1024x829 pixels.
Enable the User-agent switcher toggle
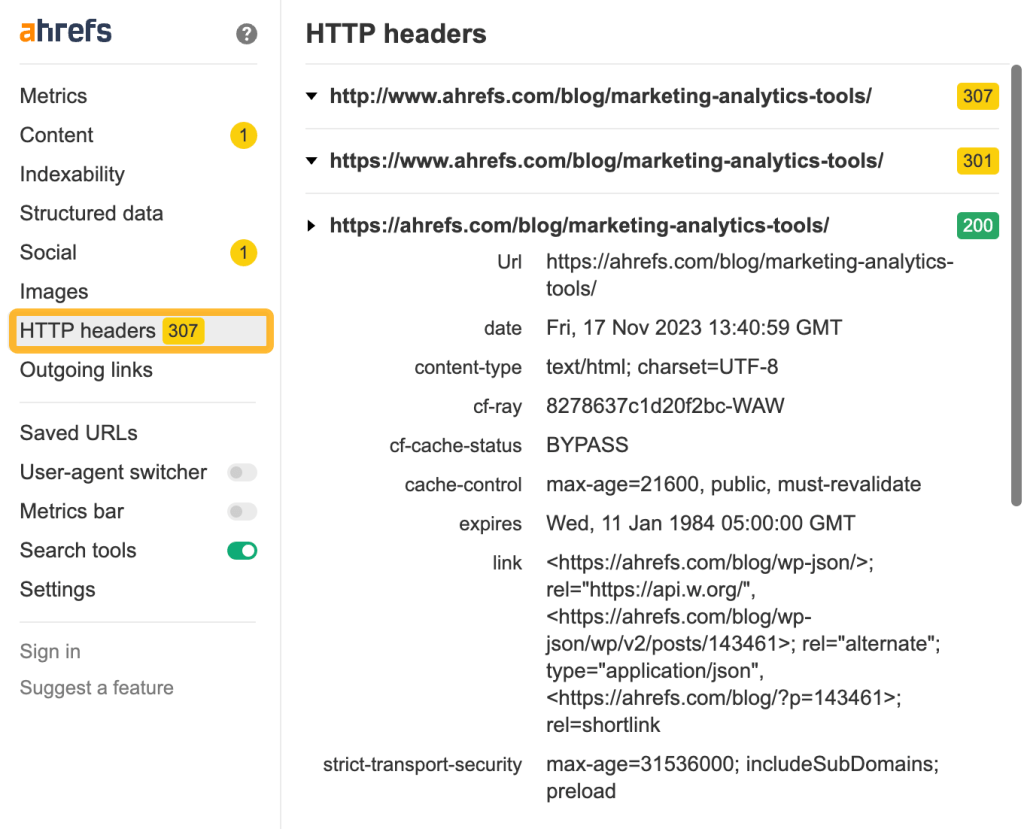coord(242,472)
